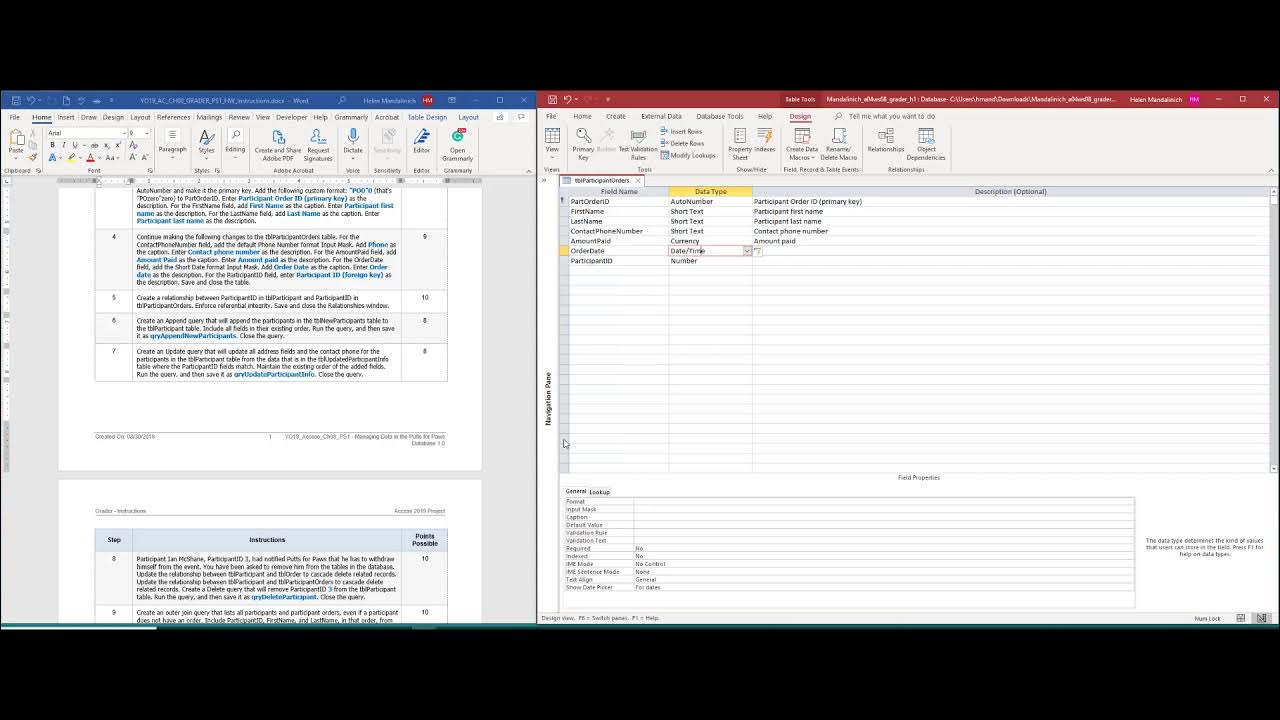The height and width of the screenshot is (720, 1280).
Task: Click Rename/Delete Macro icon
Action: coord(838,143)
